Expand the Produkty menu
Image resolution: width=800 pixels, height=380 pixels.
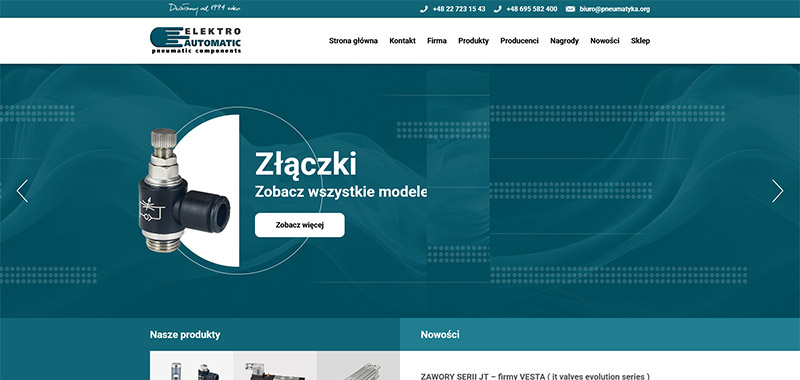473,41
